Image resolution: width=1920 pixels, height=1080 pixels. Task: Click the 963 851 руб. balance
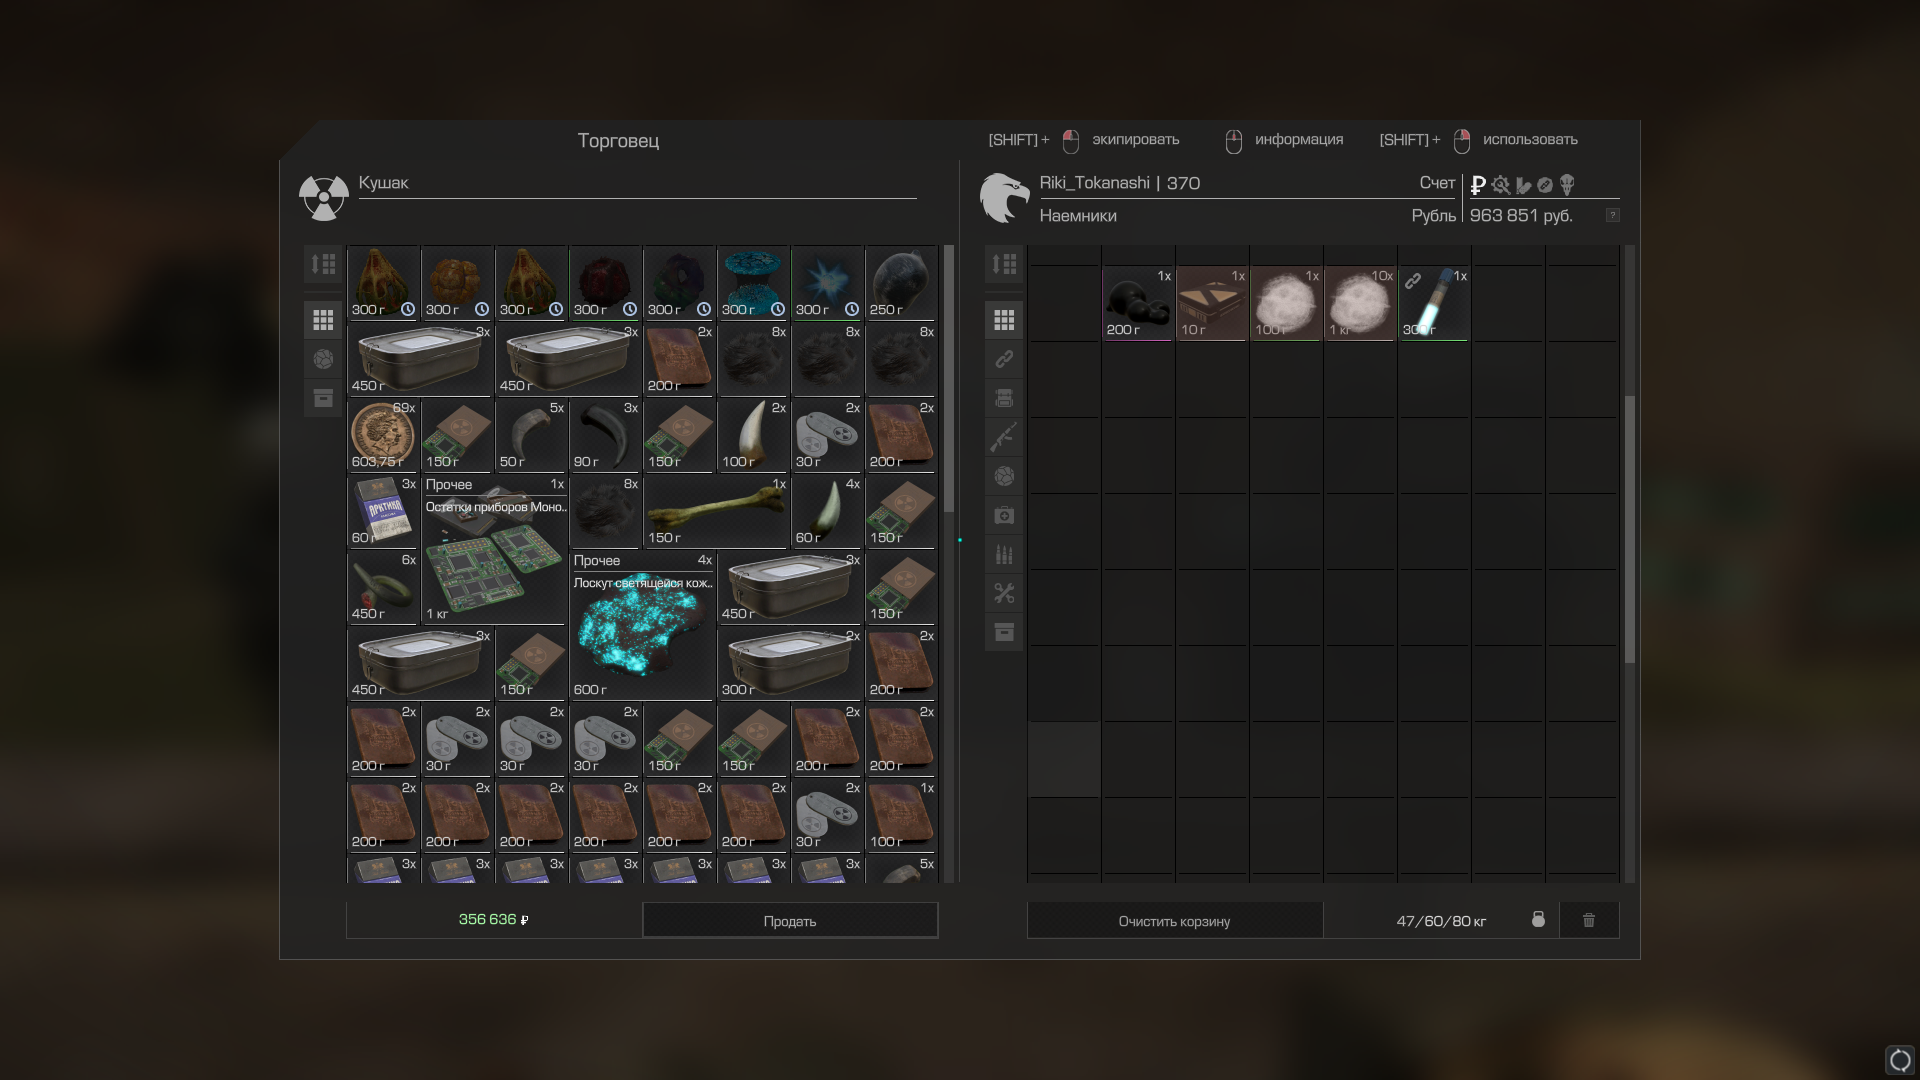1521,216
